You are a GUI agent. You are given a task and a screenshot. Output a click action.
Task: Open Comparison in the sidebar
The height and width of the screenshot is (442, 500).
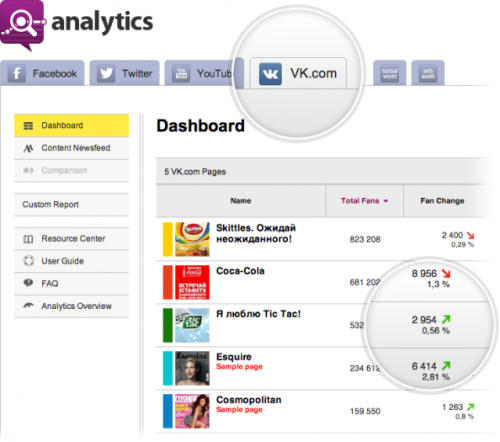[x=71, y=170]
